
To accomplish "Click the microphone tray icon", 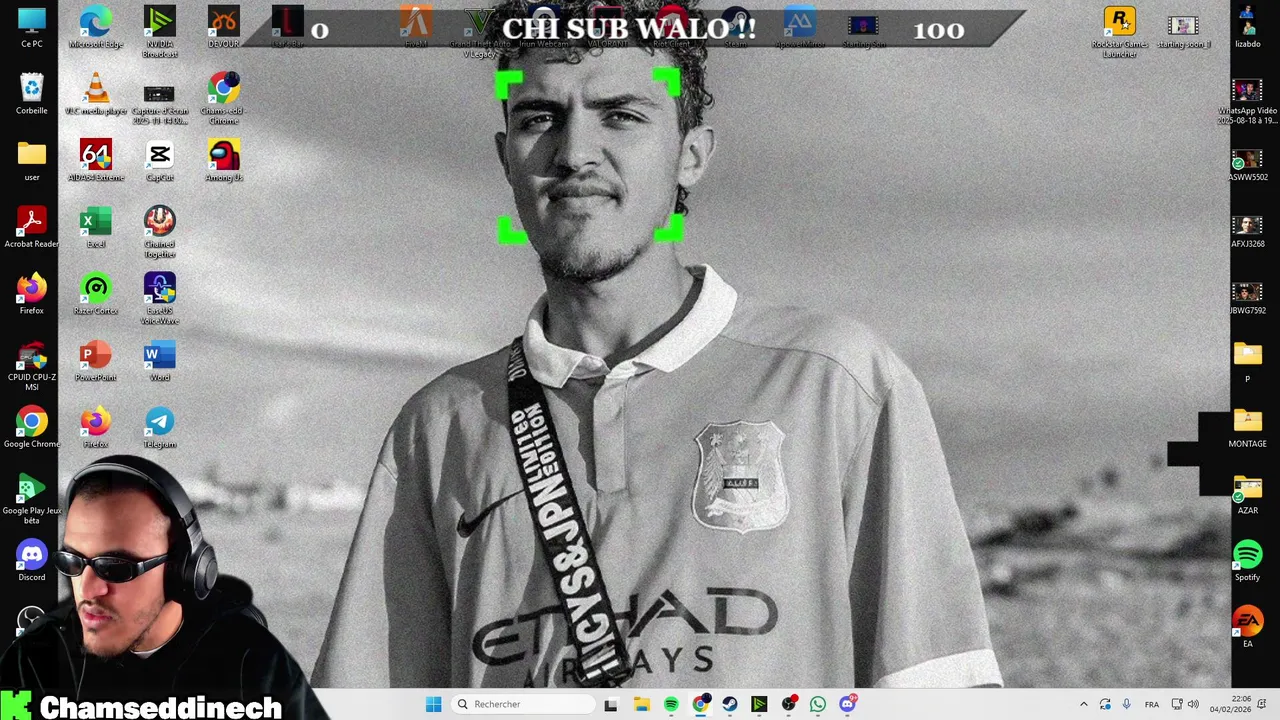I will 1126,704.
